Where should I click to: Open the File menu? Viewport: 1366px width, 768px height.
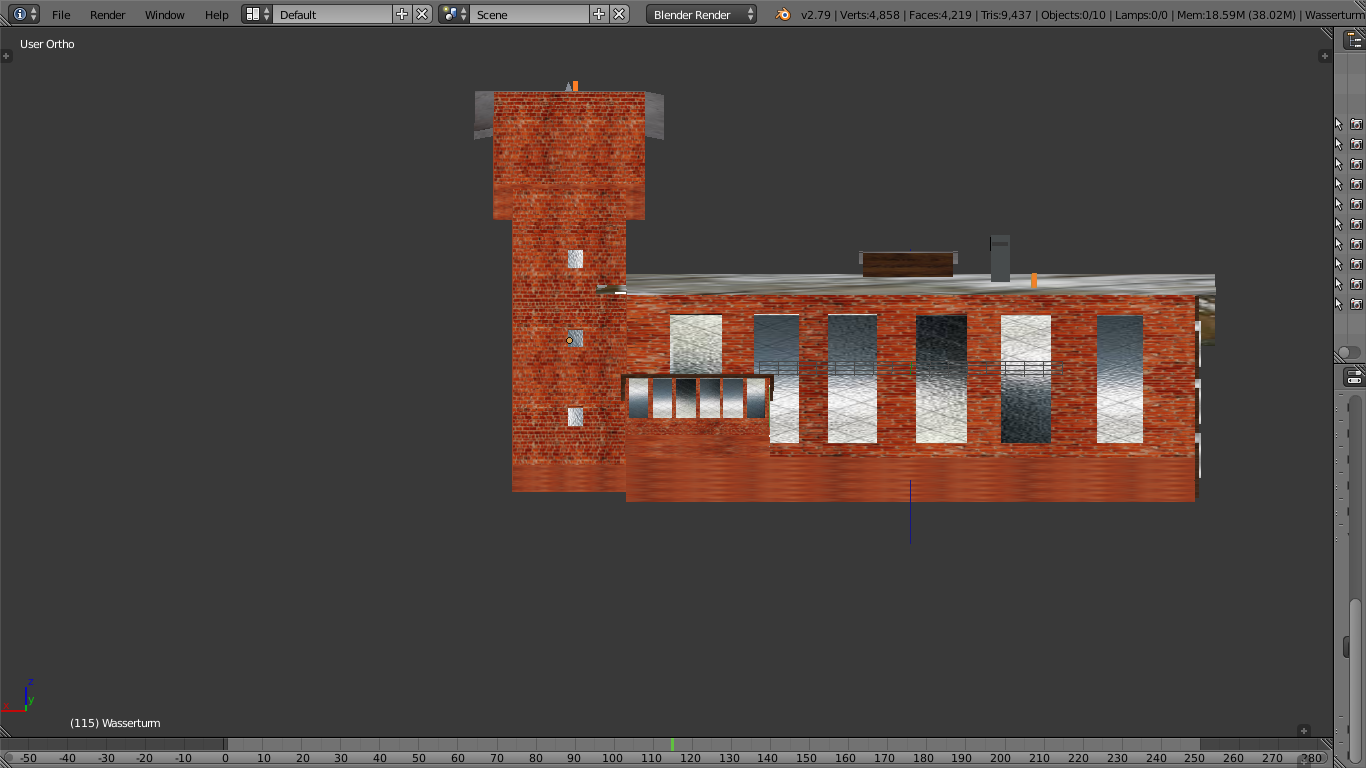61,14
